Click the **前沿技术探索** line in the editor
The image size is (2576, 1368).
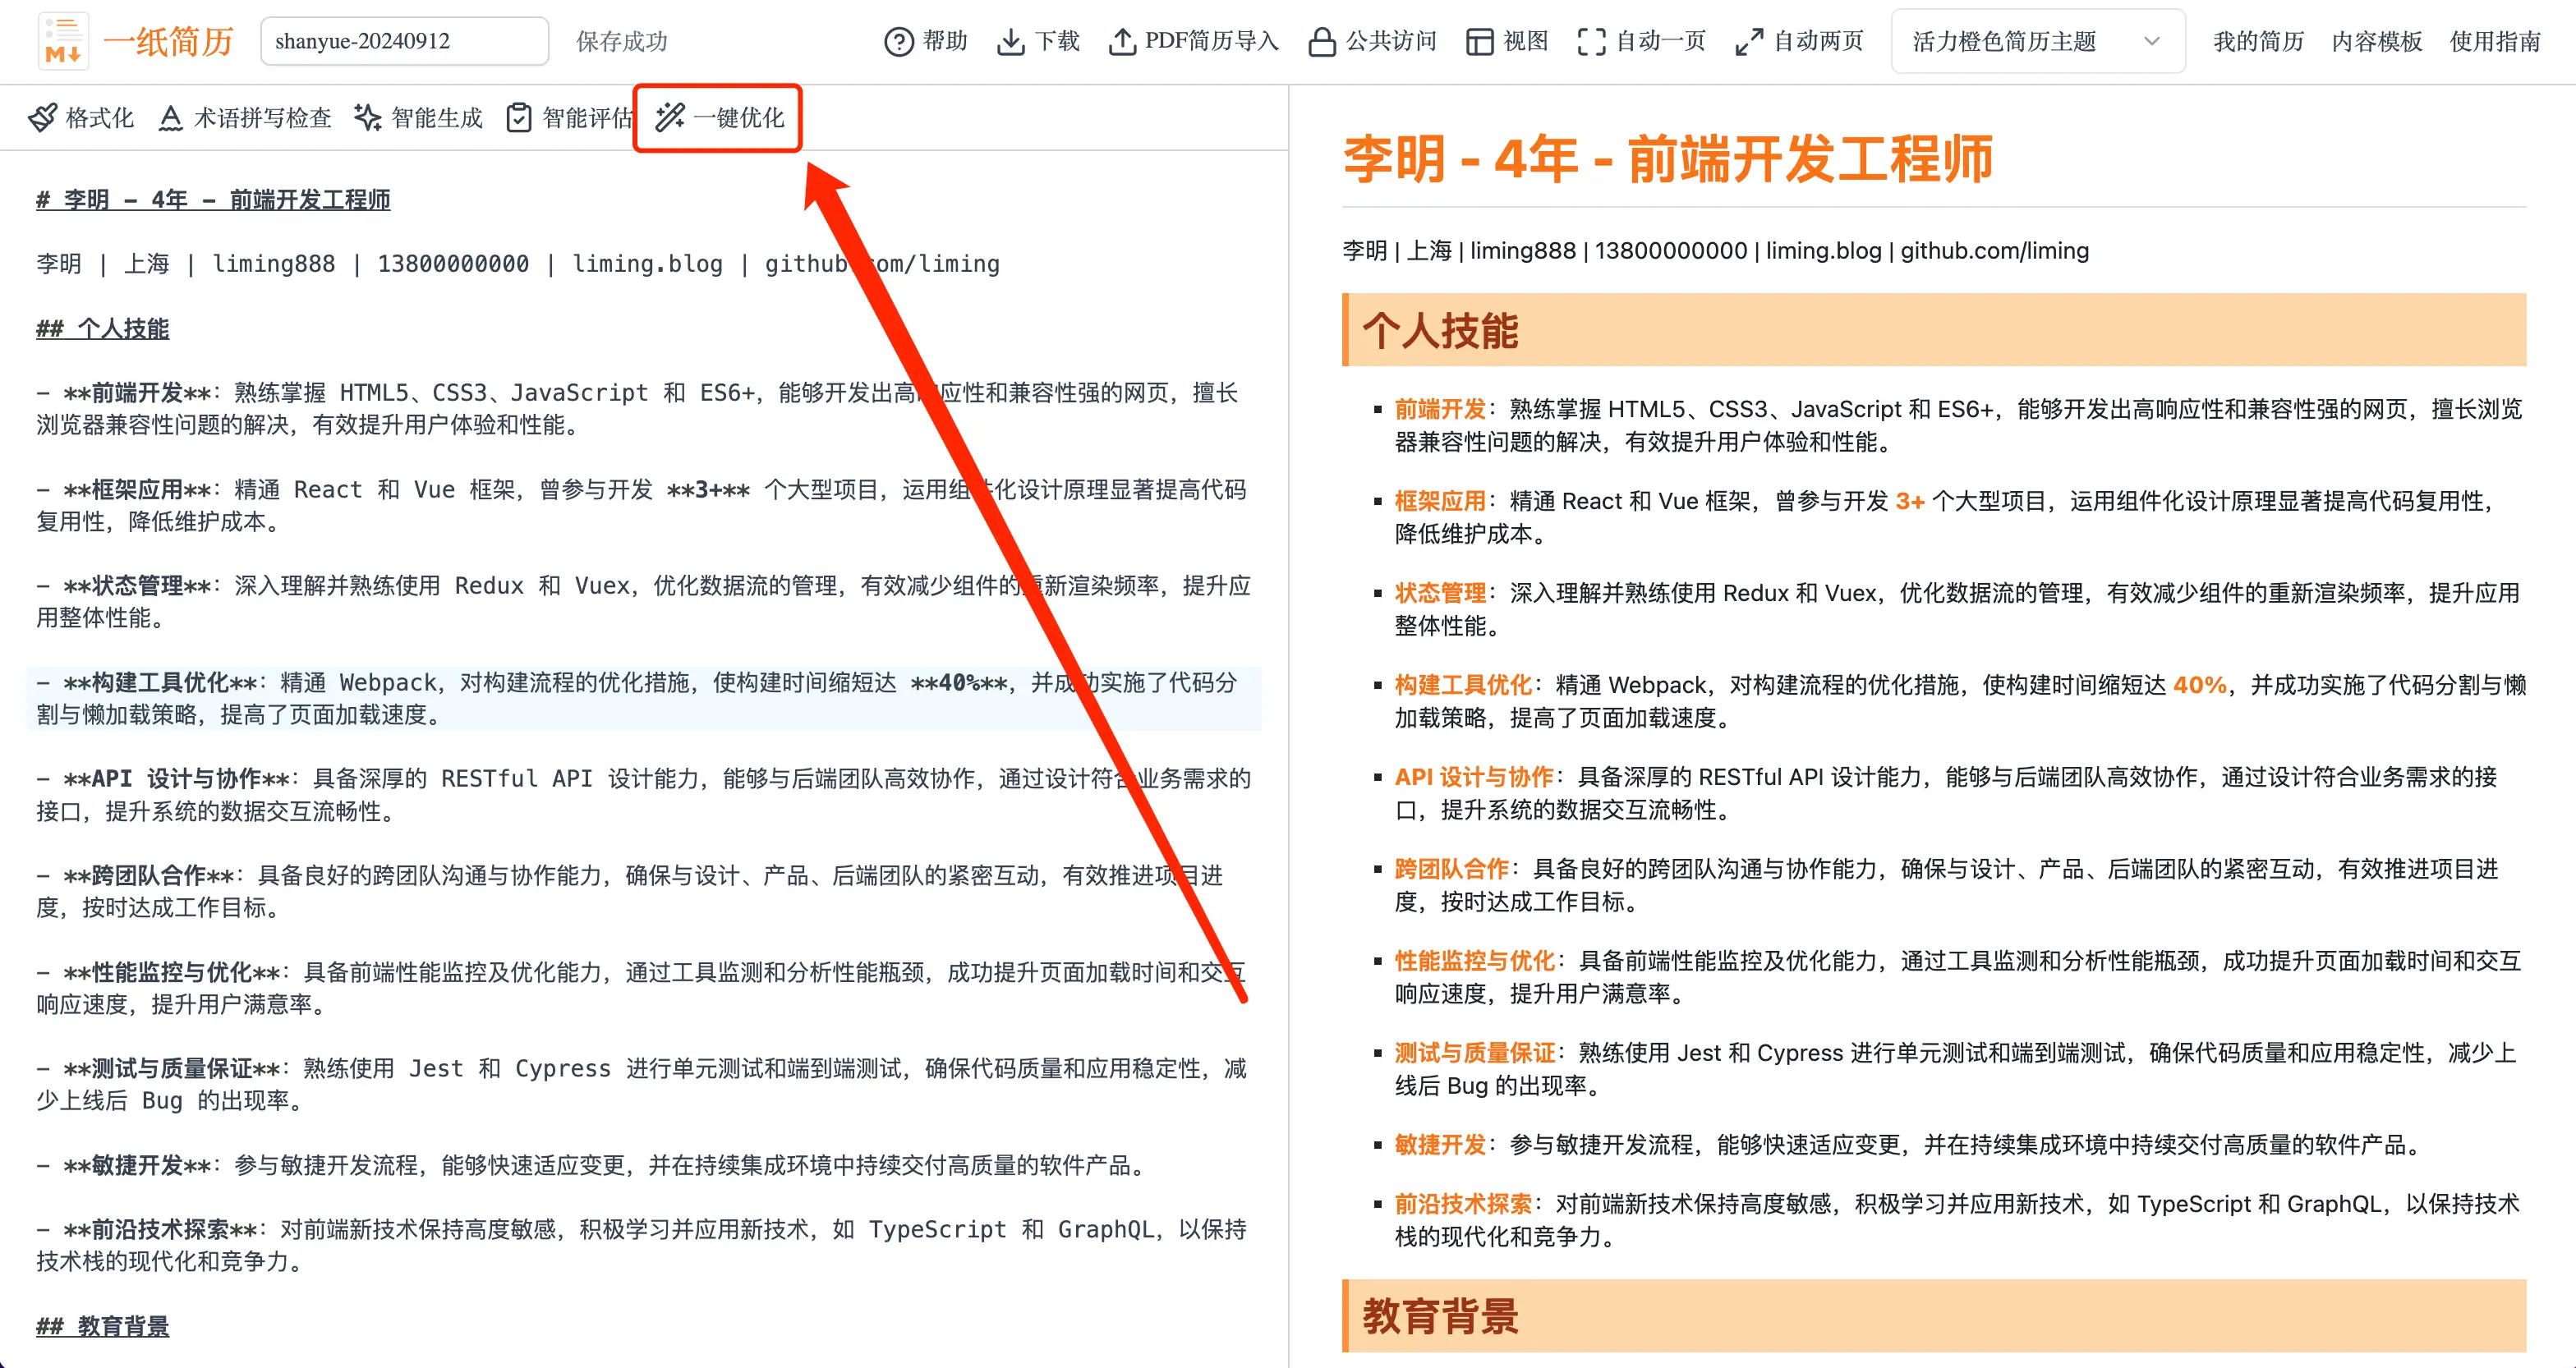click(x=641, y=1245)
